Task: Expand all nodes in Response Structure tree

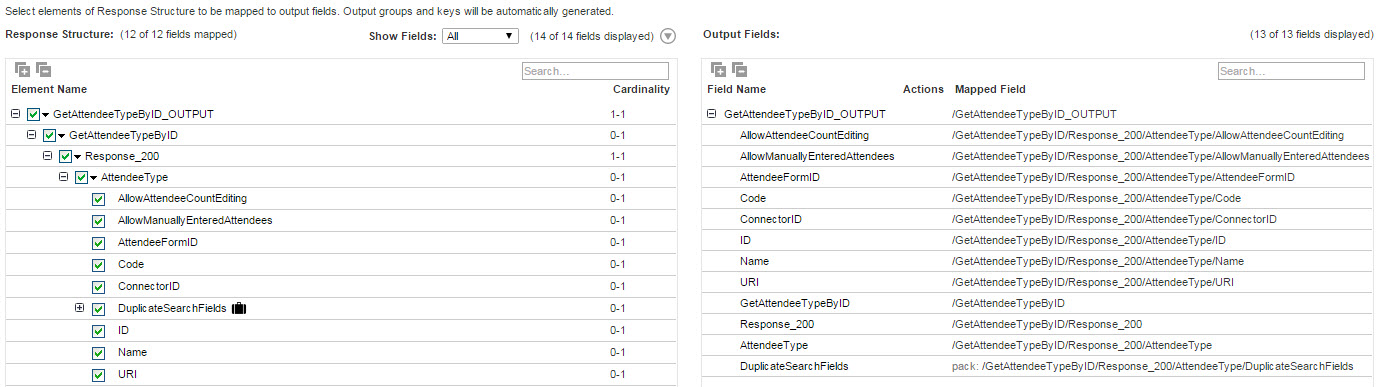Action: pos(22,70)
